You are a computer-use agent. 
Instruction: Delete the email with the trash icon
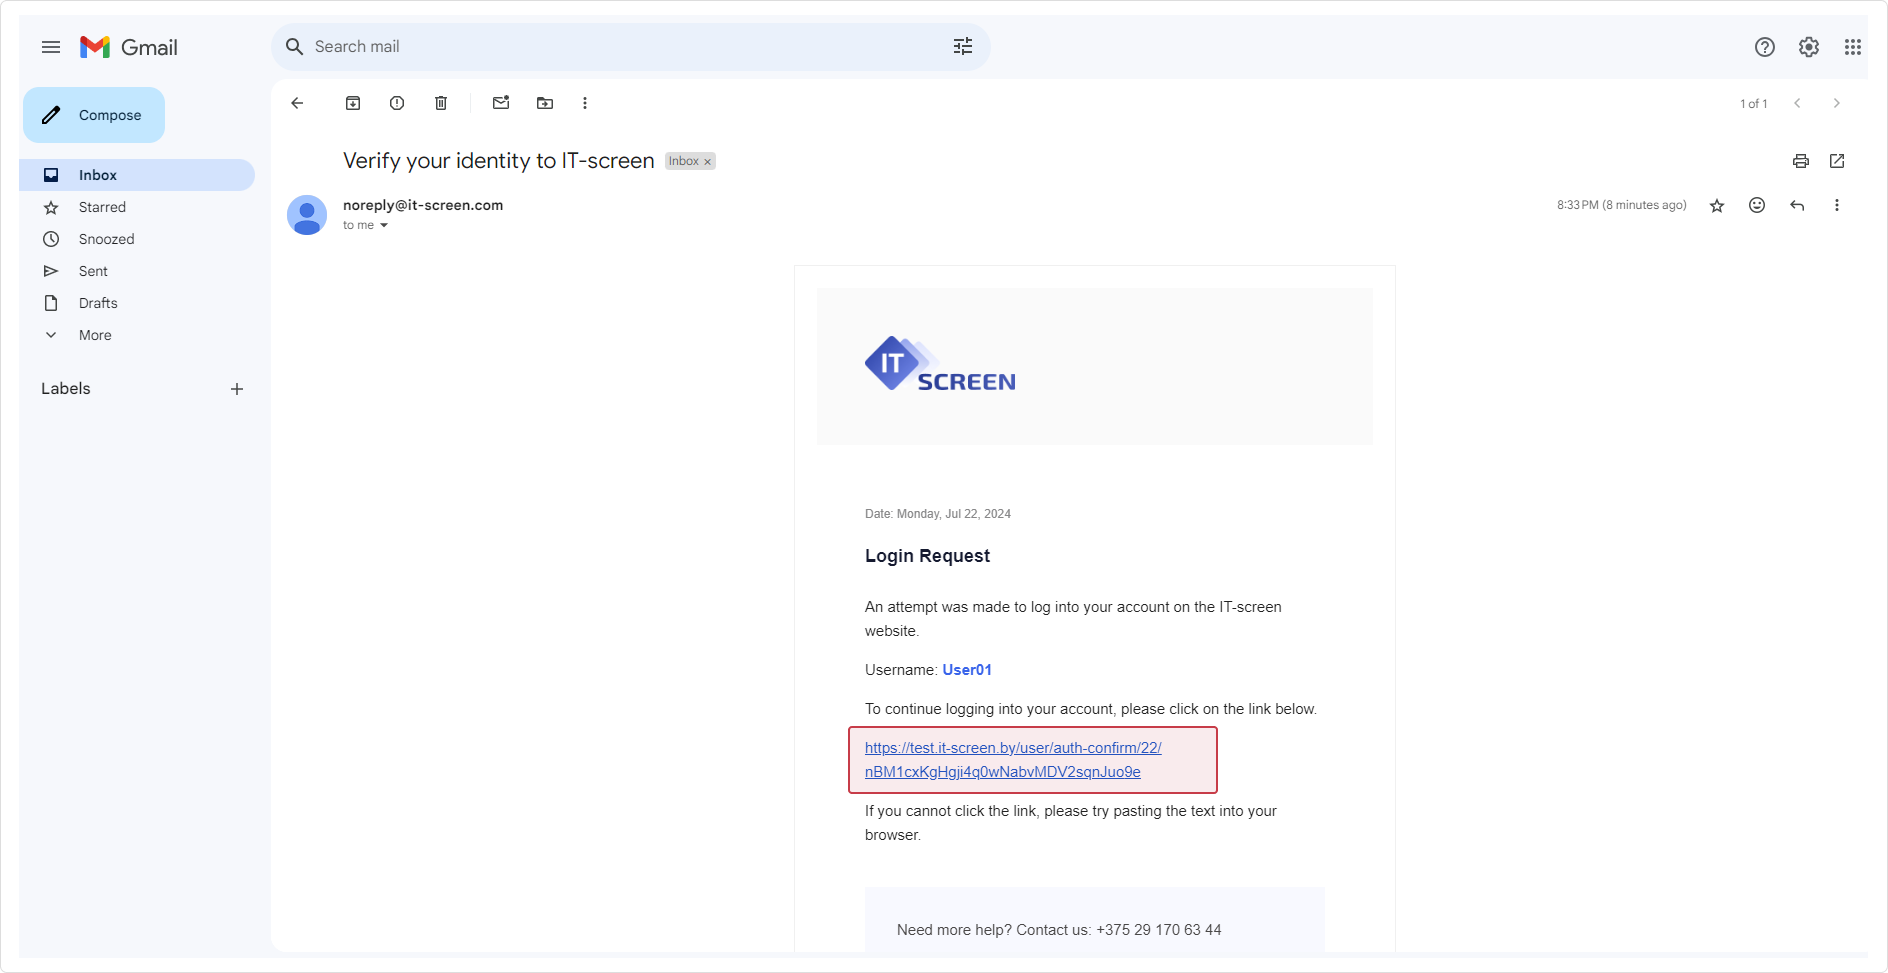[x=440, y=102]
